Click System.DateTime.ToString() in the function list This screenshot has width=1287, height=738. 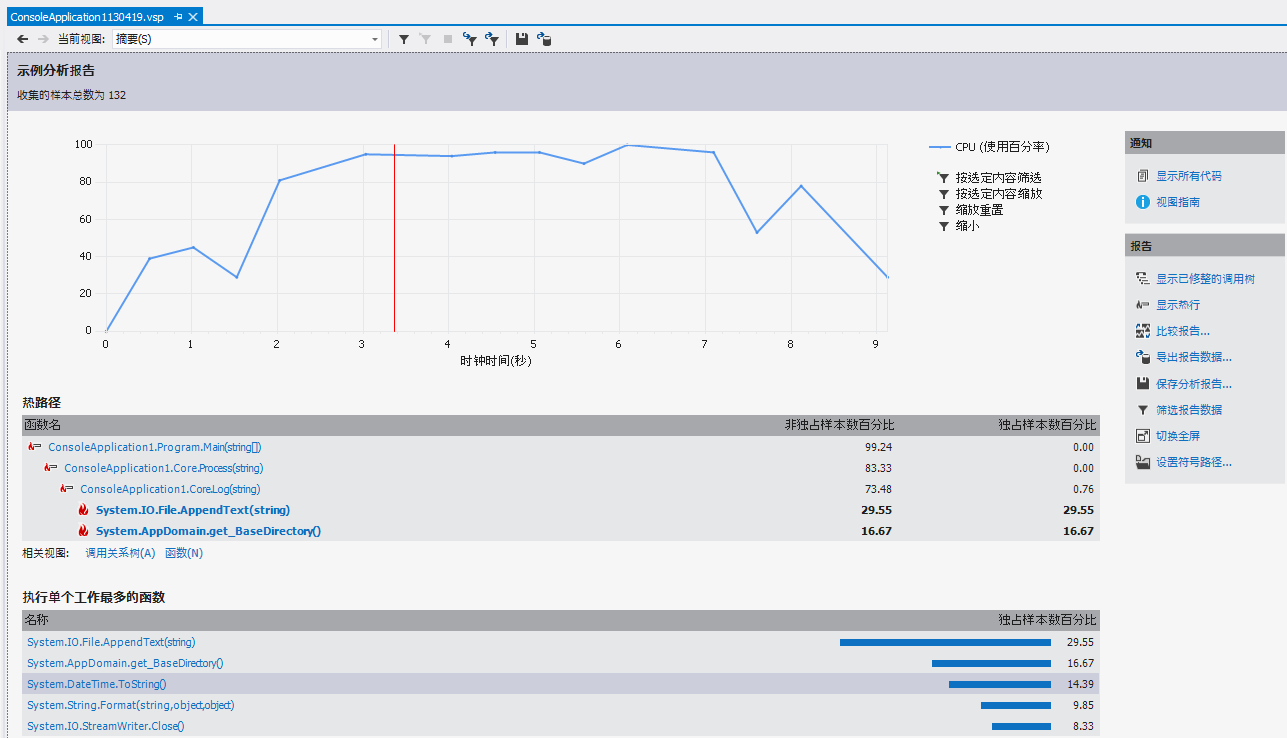(96, 684)
